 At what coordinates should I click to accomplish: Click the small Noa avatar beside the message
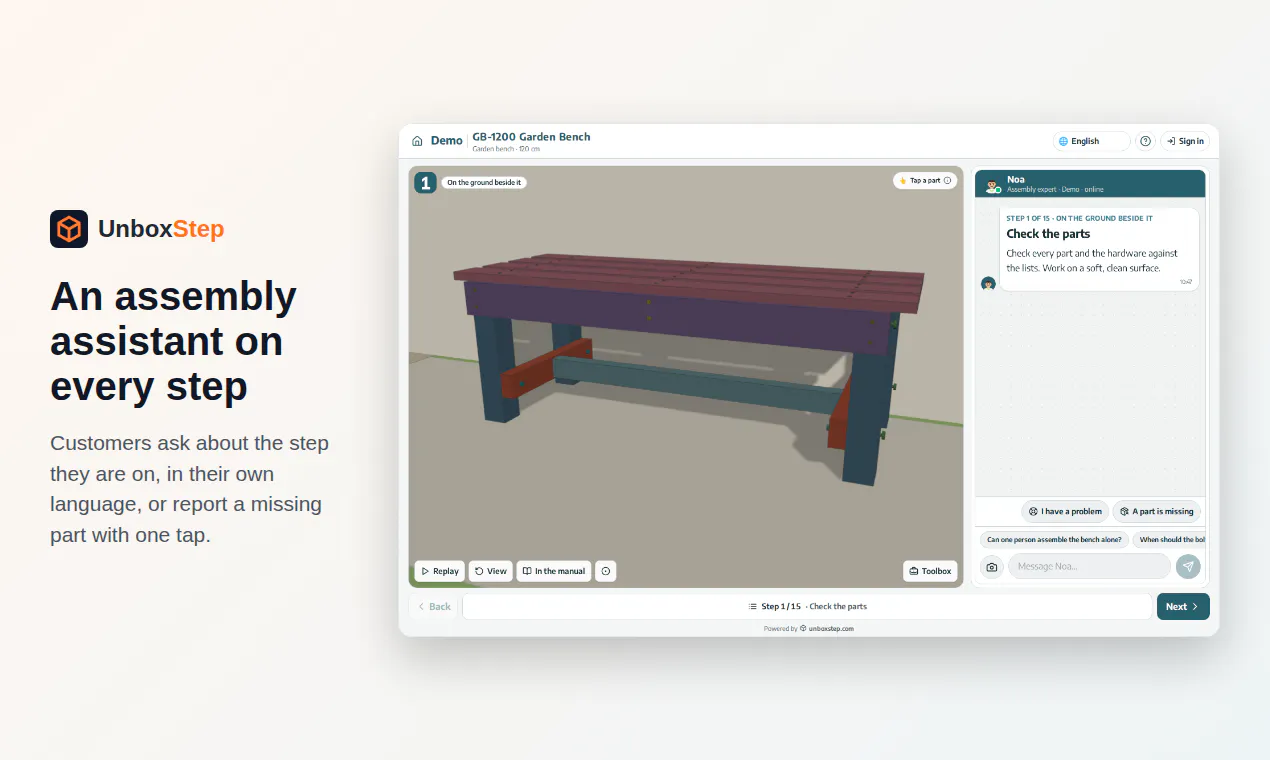[x=988, y=283]
